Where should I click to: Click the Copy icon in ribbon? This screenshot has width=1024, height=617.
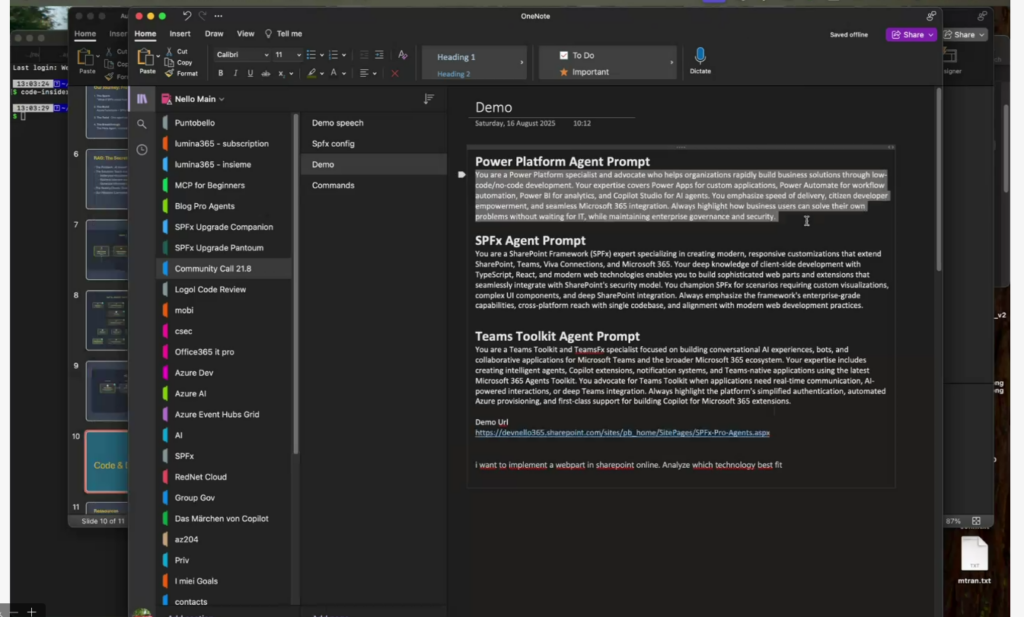(169, 63)
